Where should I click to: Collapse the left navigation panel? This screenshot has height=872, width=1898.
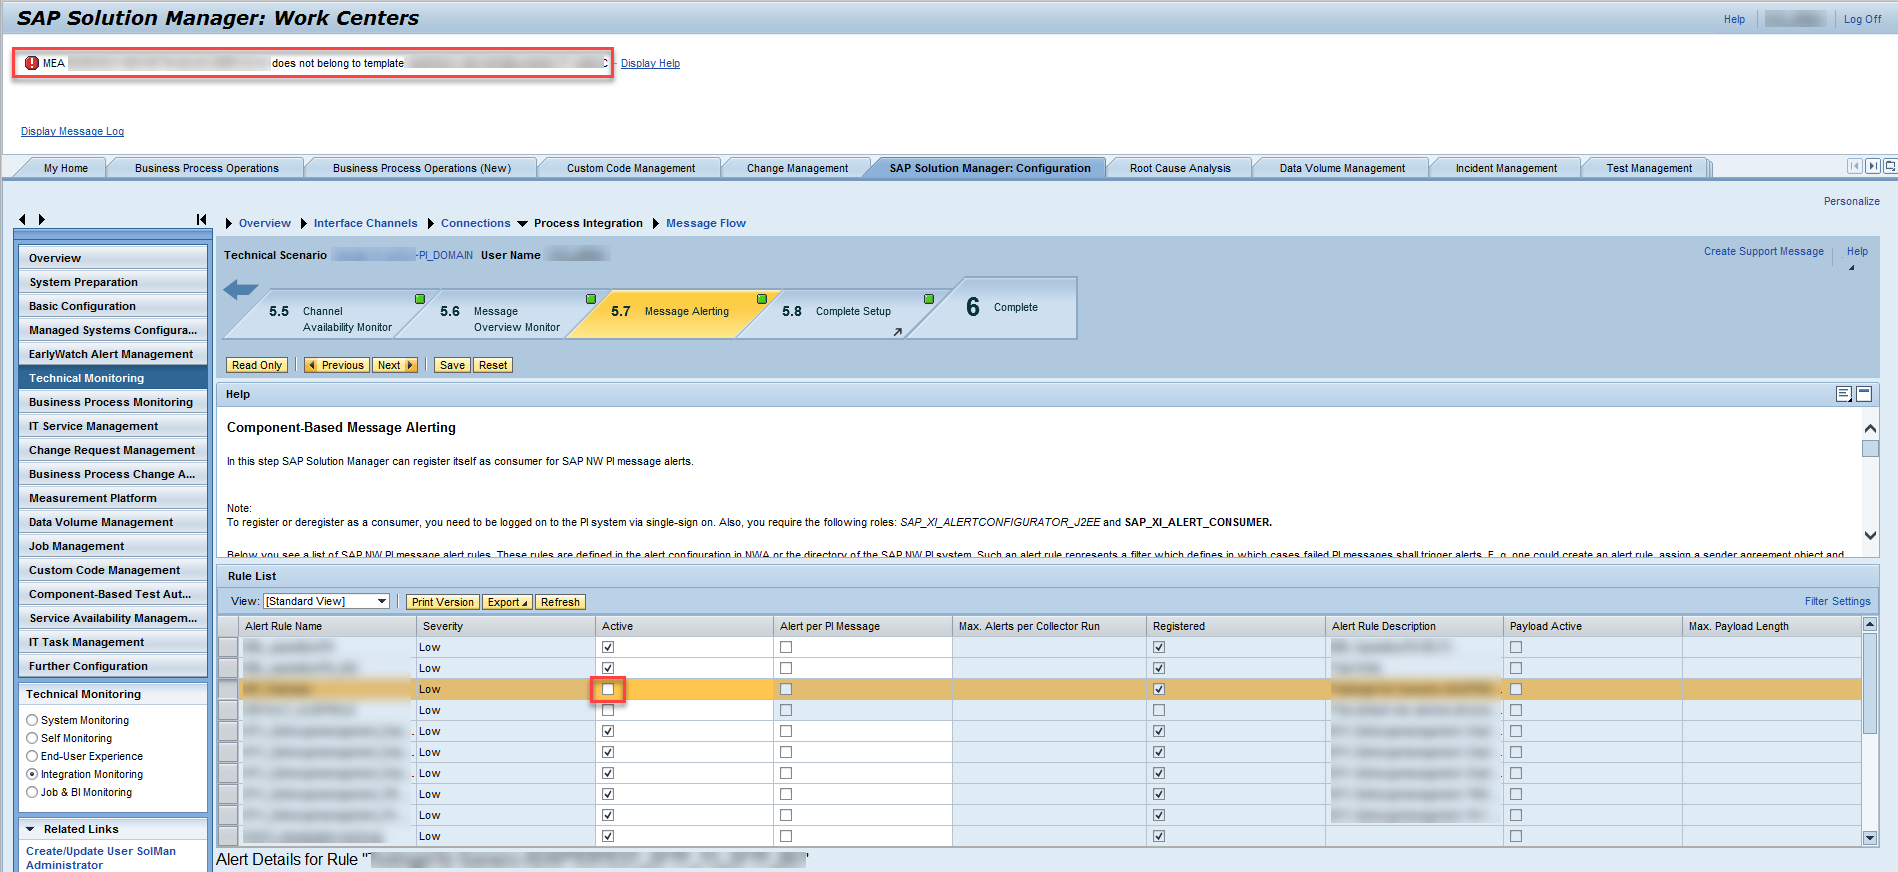click(x=201, y=219)
